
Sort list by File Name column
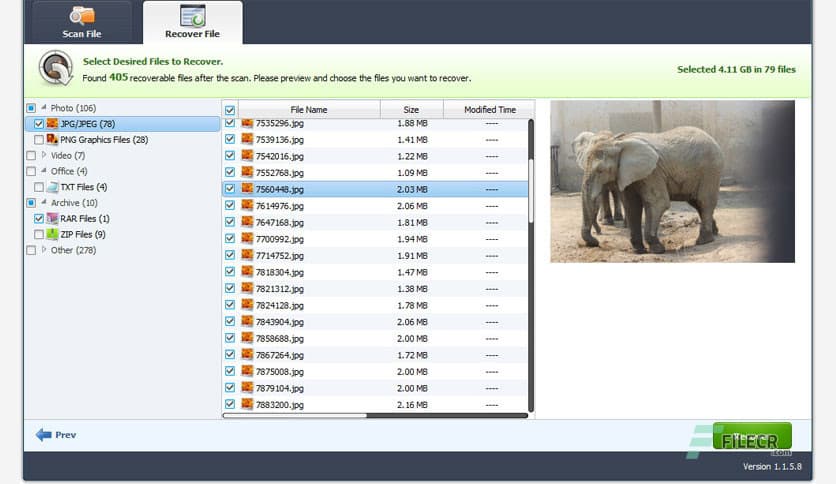309,109
